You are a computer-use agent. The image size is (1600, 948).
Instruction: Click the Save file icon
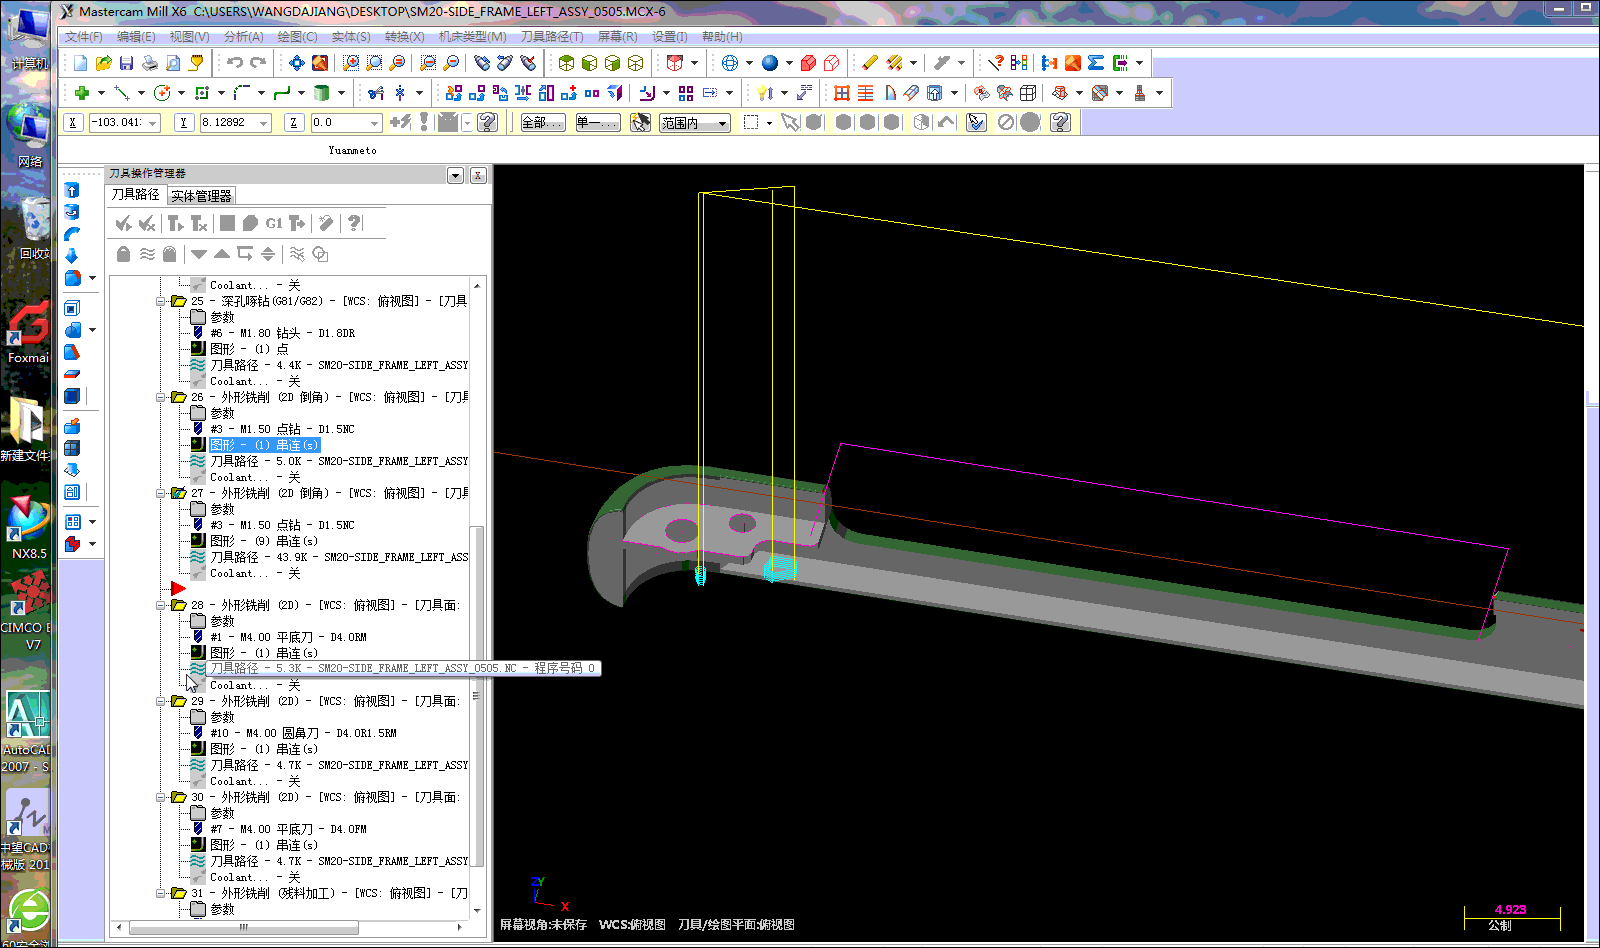(126, 63)
